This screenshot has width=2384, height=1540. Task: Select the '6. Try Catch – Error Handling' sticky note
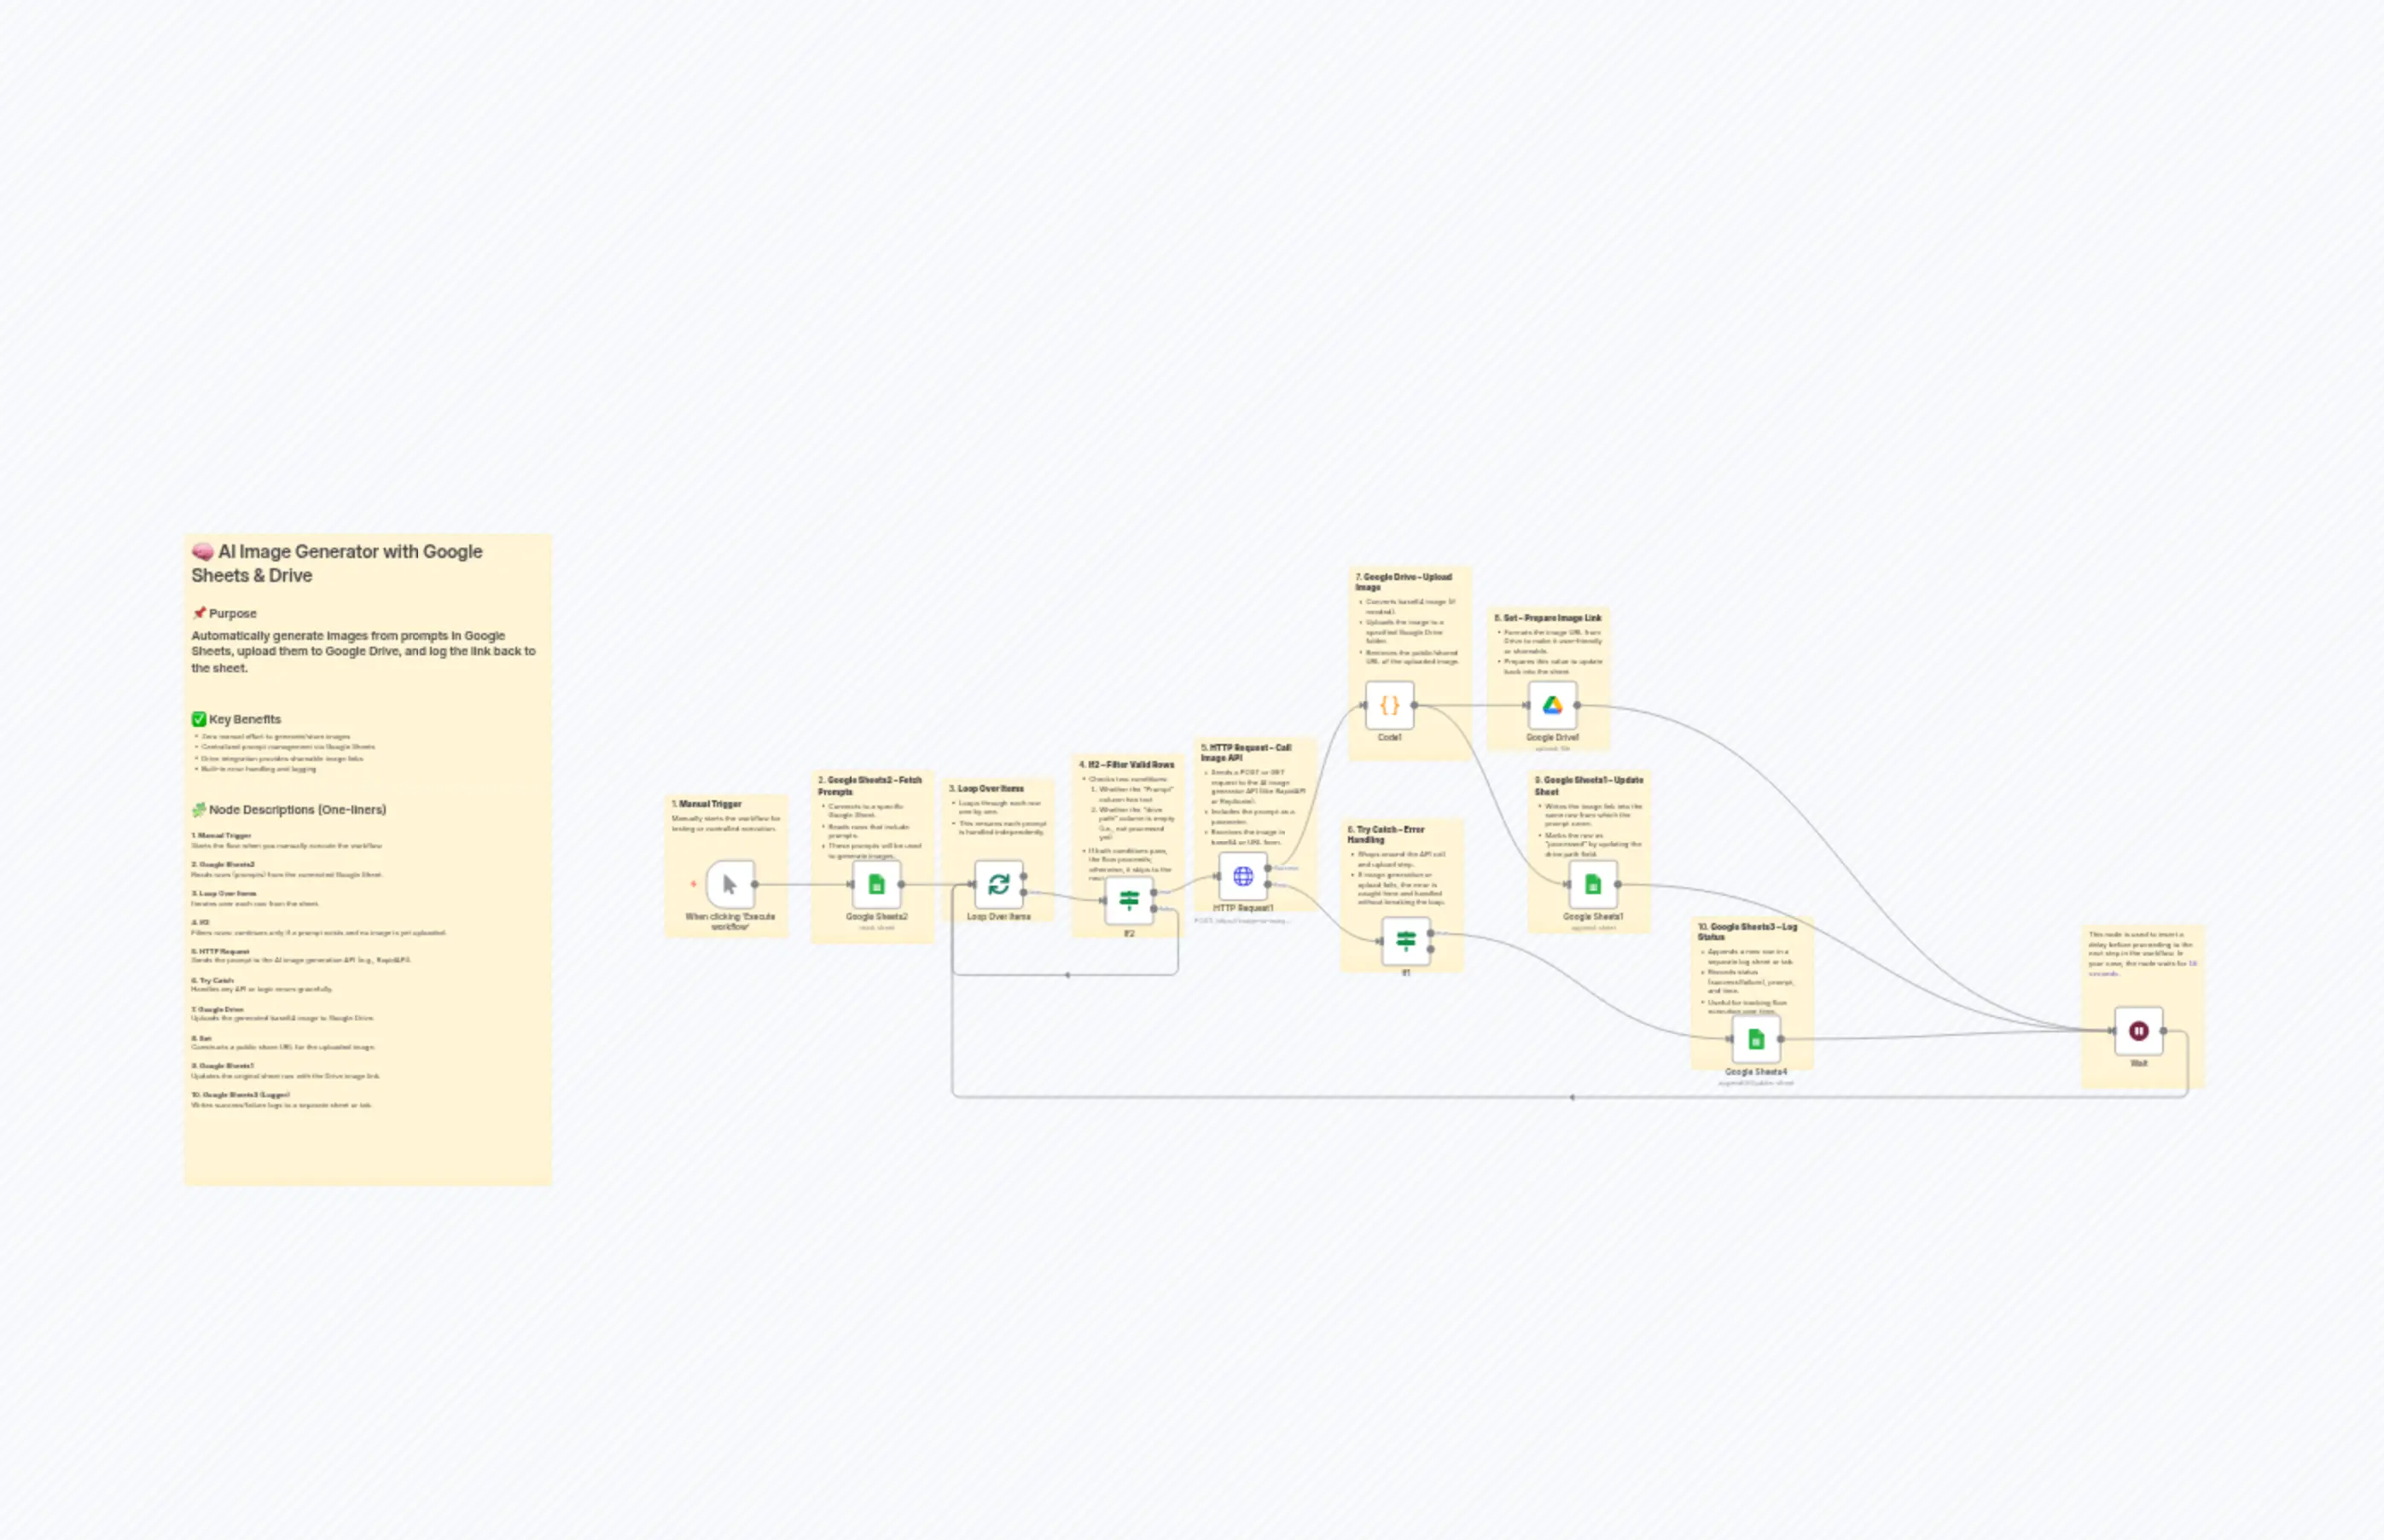click(x=1387, y=836)
